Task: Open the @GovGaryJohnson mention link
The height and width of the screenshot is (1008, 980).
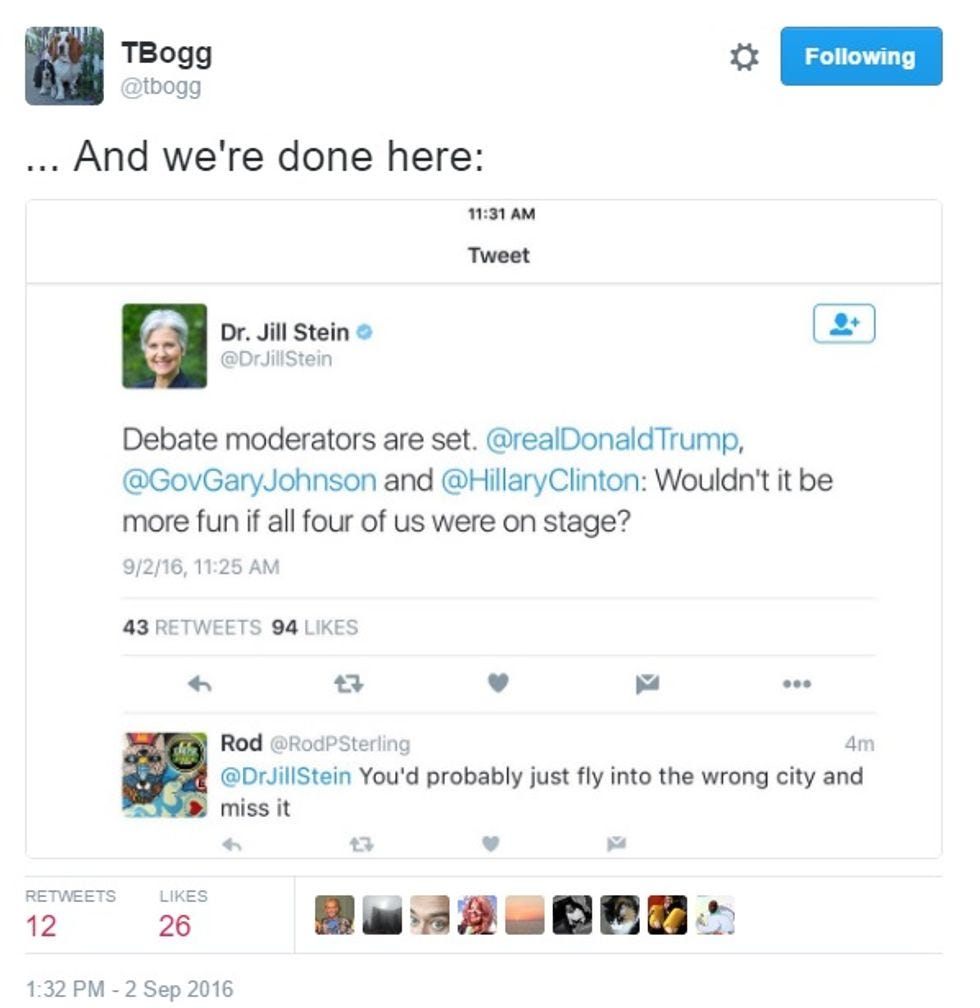Action: click(250, 481)
